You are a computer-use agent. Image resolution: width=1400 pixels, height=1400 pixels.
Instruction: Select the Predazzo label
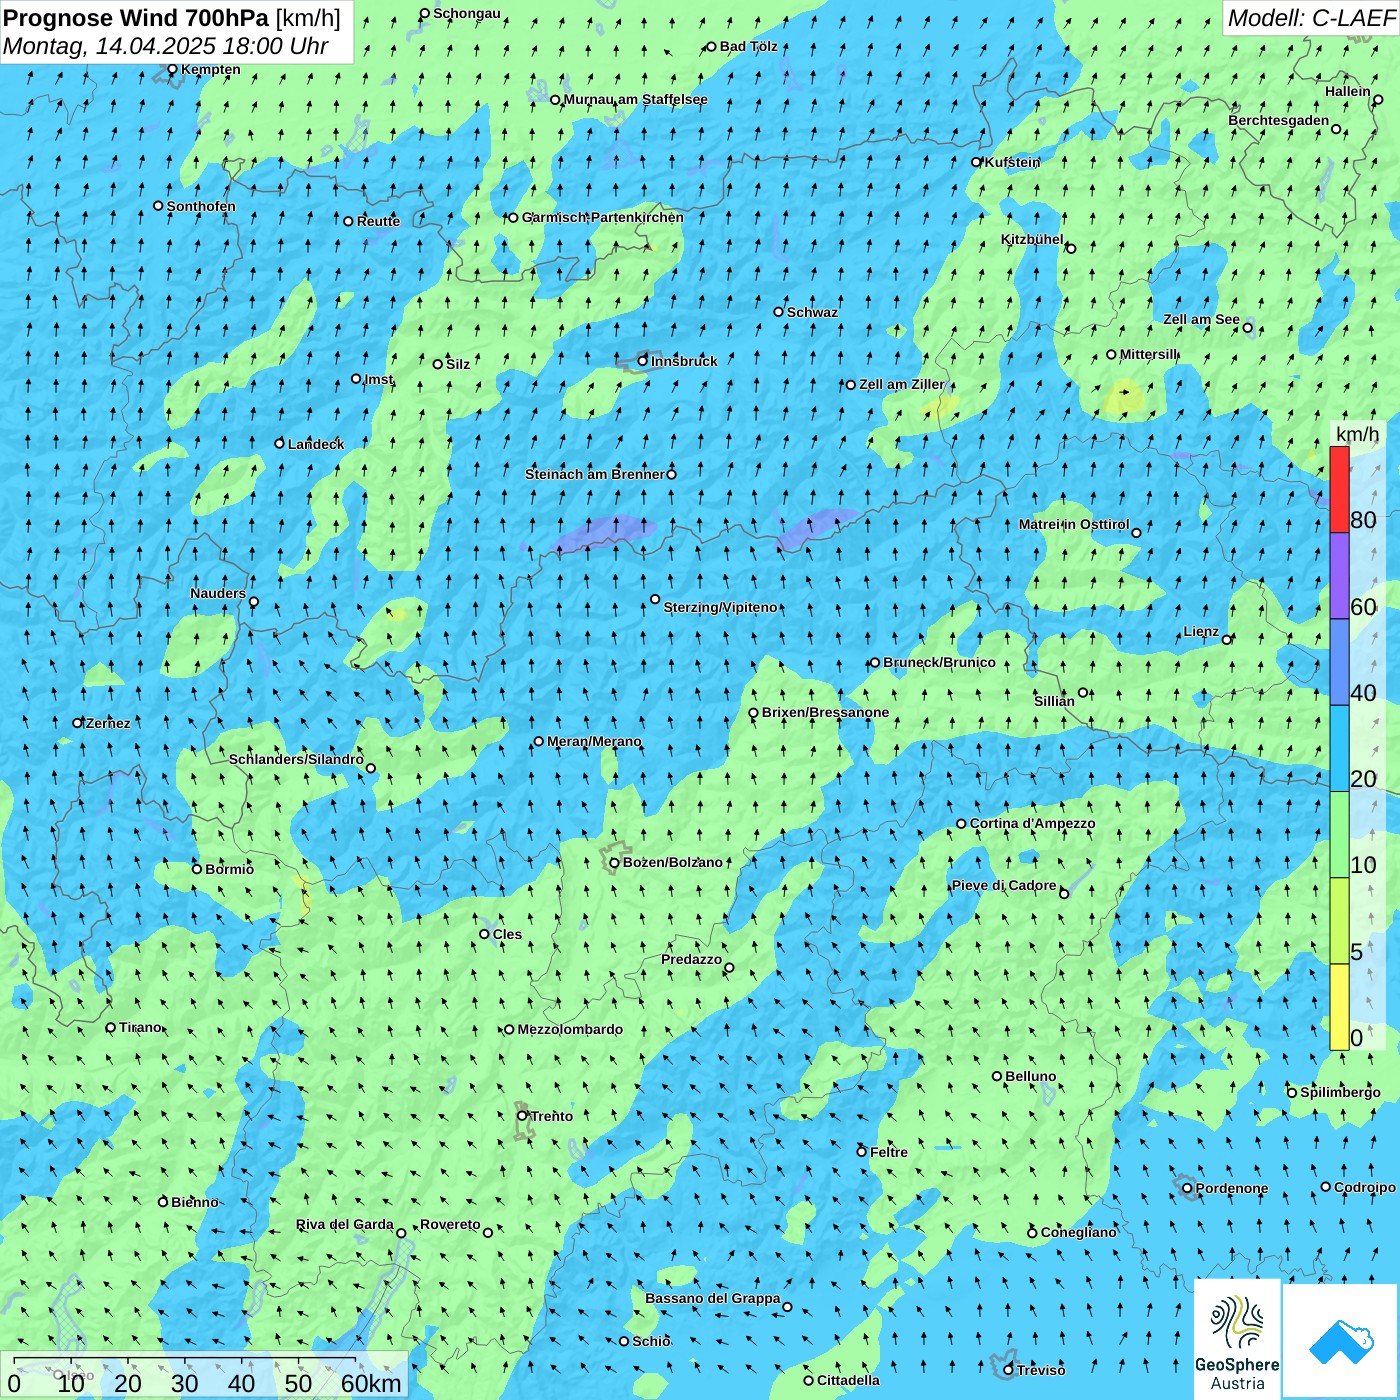click(691, 959)
